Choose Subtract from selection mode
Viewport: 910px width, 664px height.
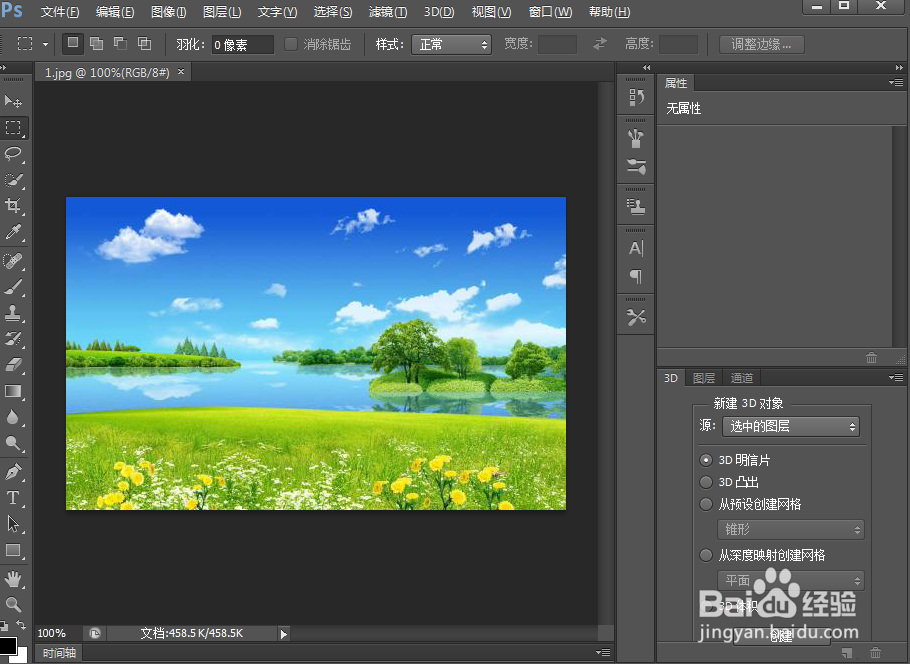(120, 44)
